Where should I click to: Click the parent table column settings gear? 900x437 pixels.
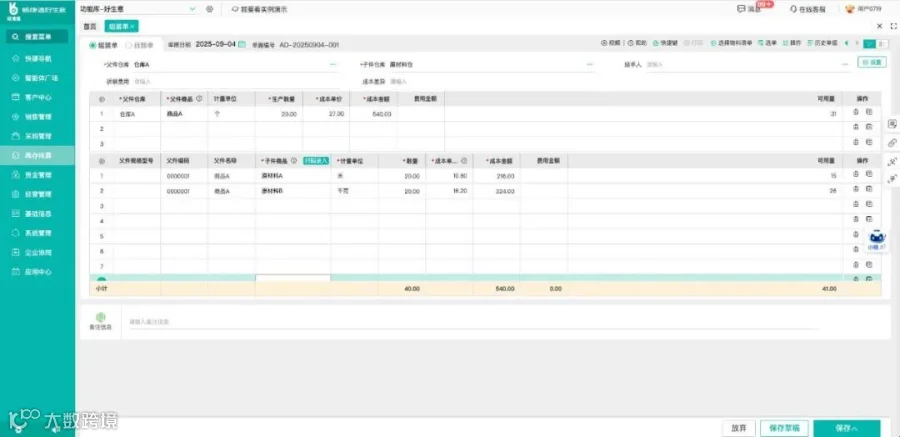pos(102,99)
